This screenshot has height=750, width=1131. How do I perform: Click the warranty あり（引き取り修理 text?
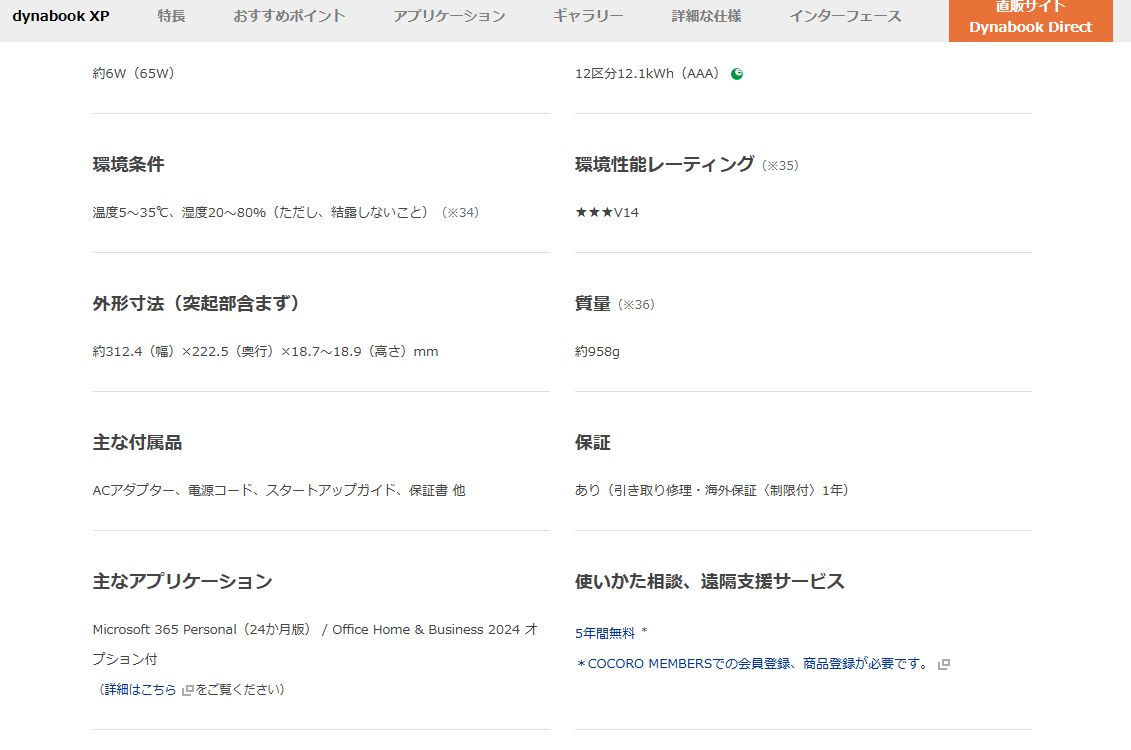(712, 490)
